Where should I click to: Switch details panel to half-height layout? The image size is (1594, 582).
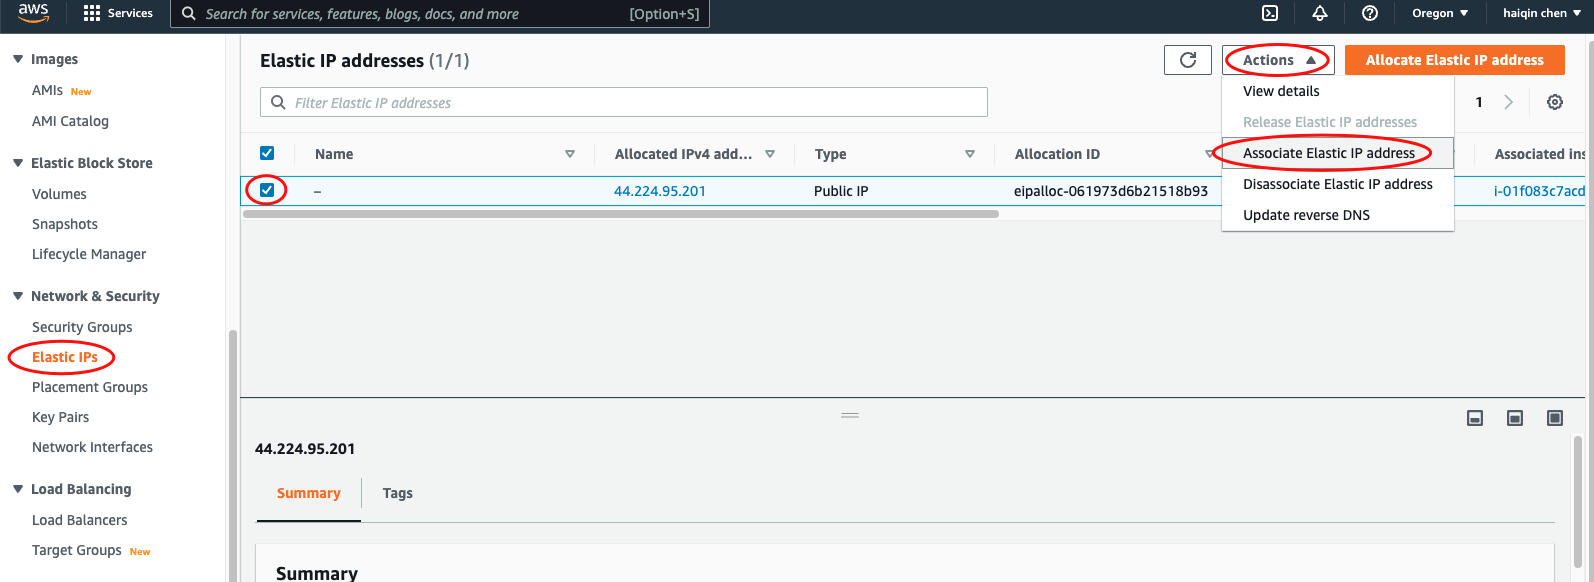(1515, 418)
